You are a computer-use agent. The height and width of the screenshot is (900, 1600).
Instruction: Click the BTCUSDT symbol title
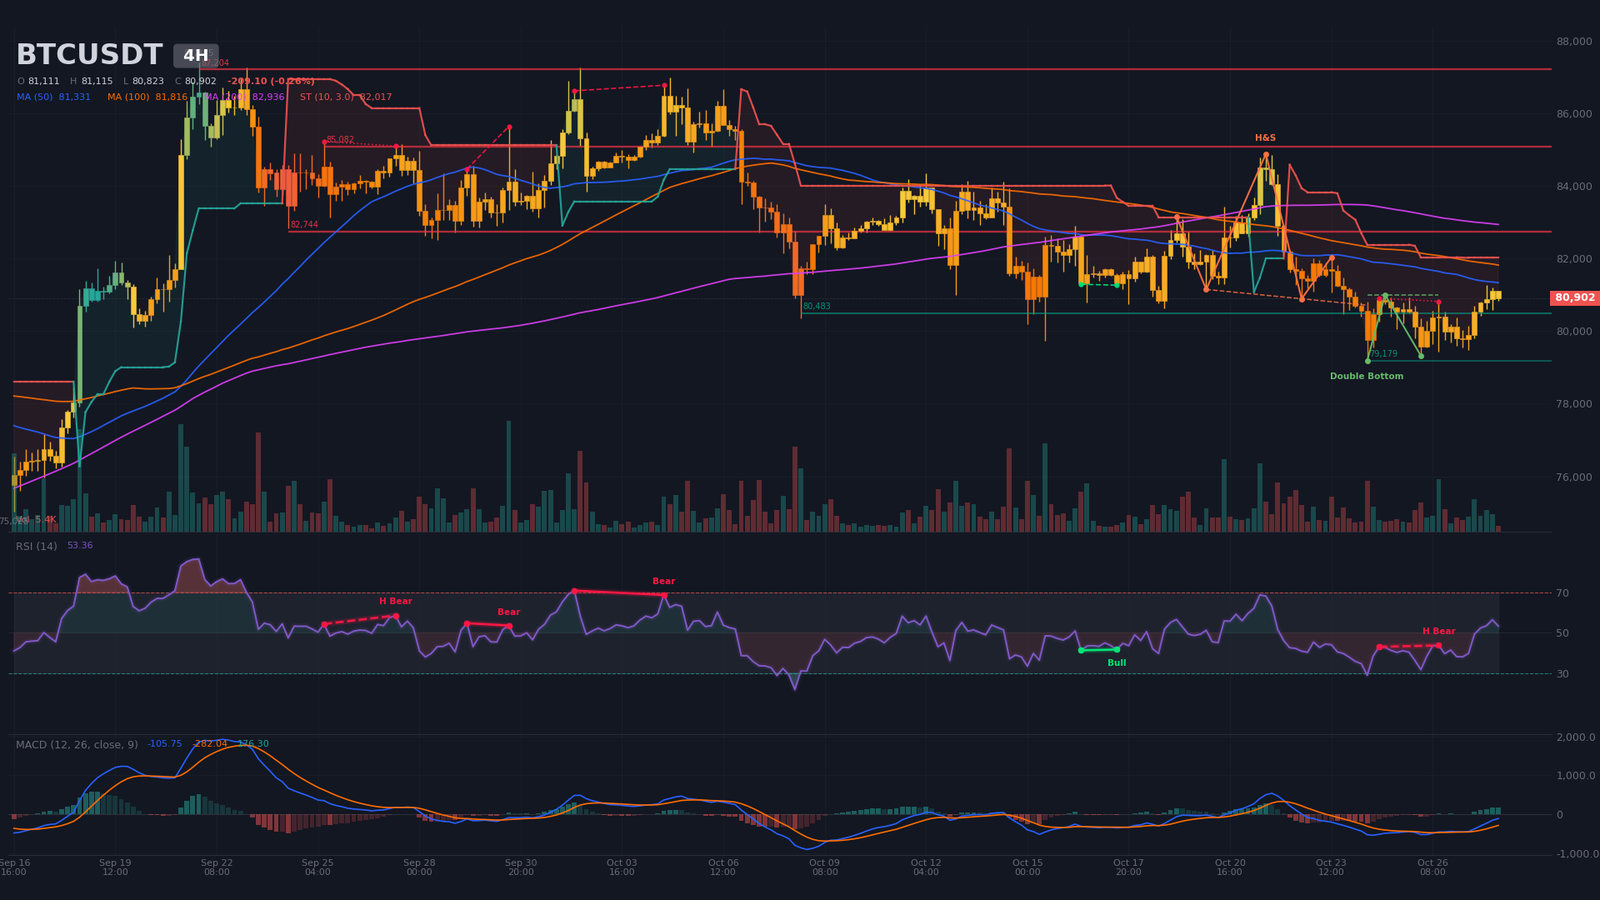(x=89, y=55)
